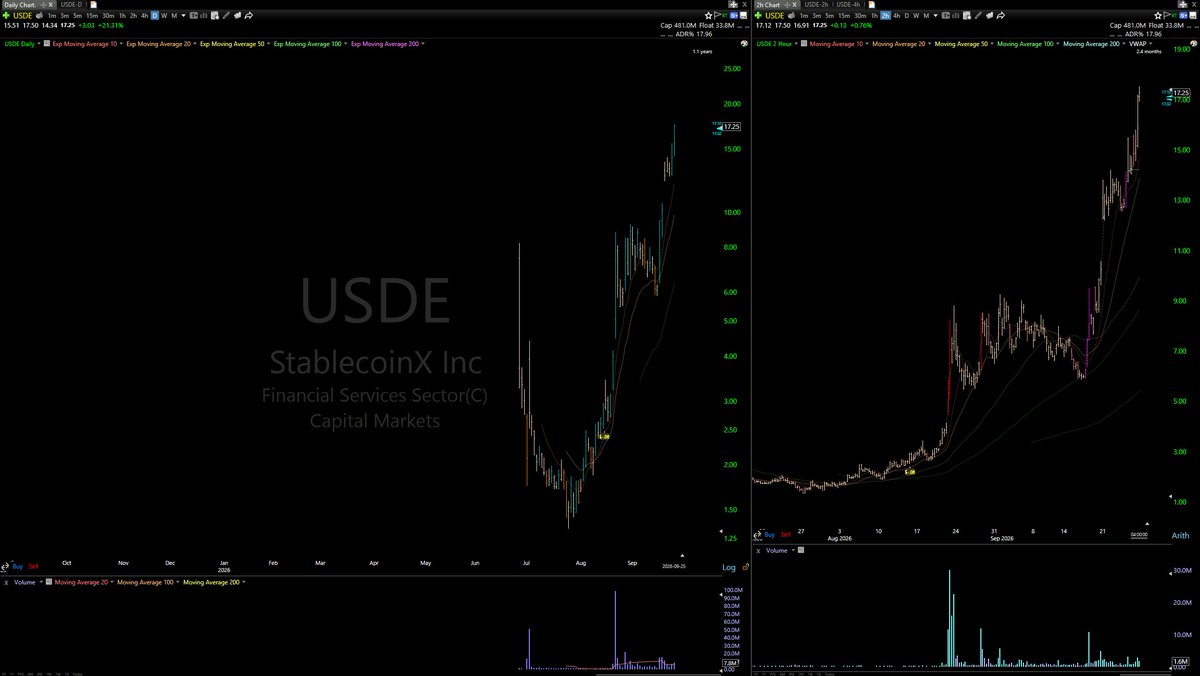Click the chat bubble icon in the Daily Chart toolbar

(x=237, y=16)
